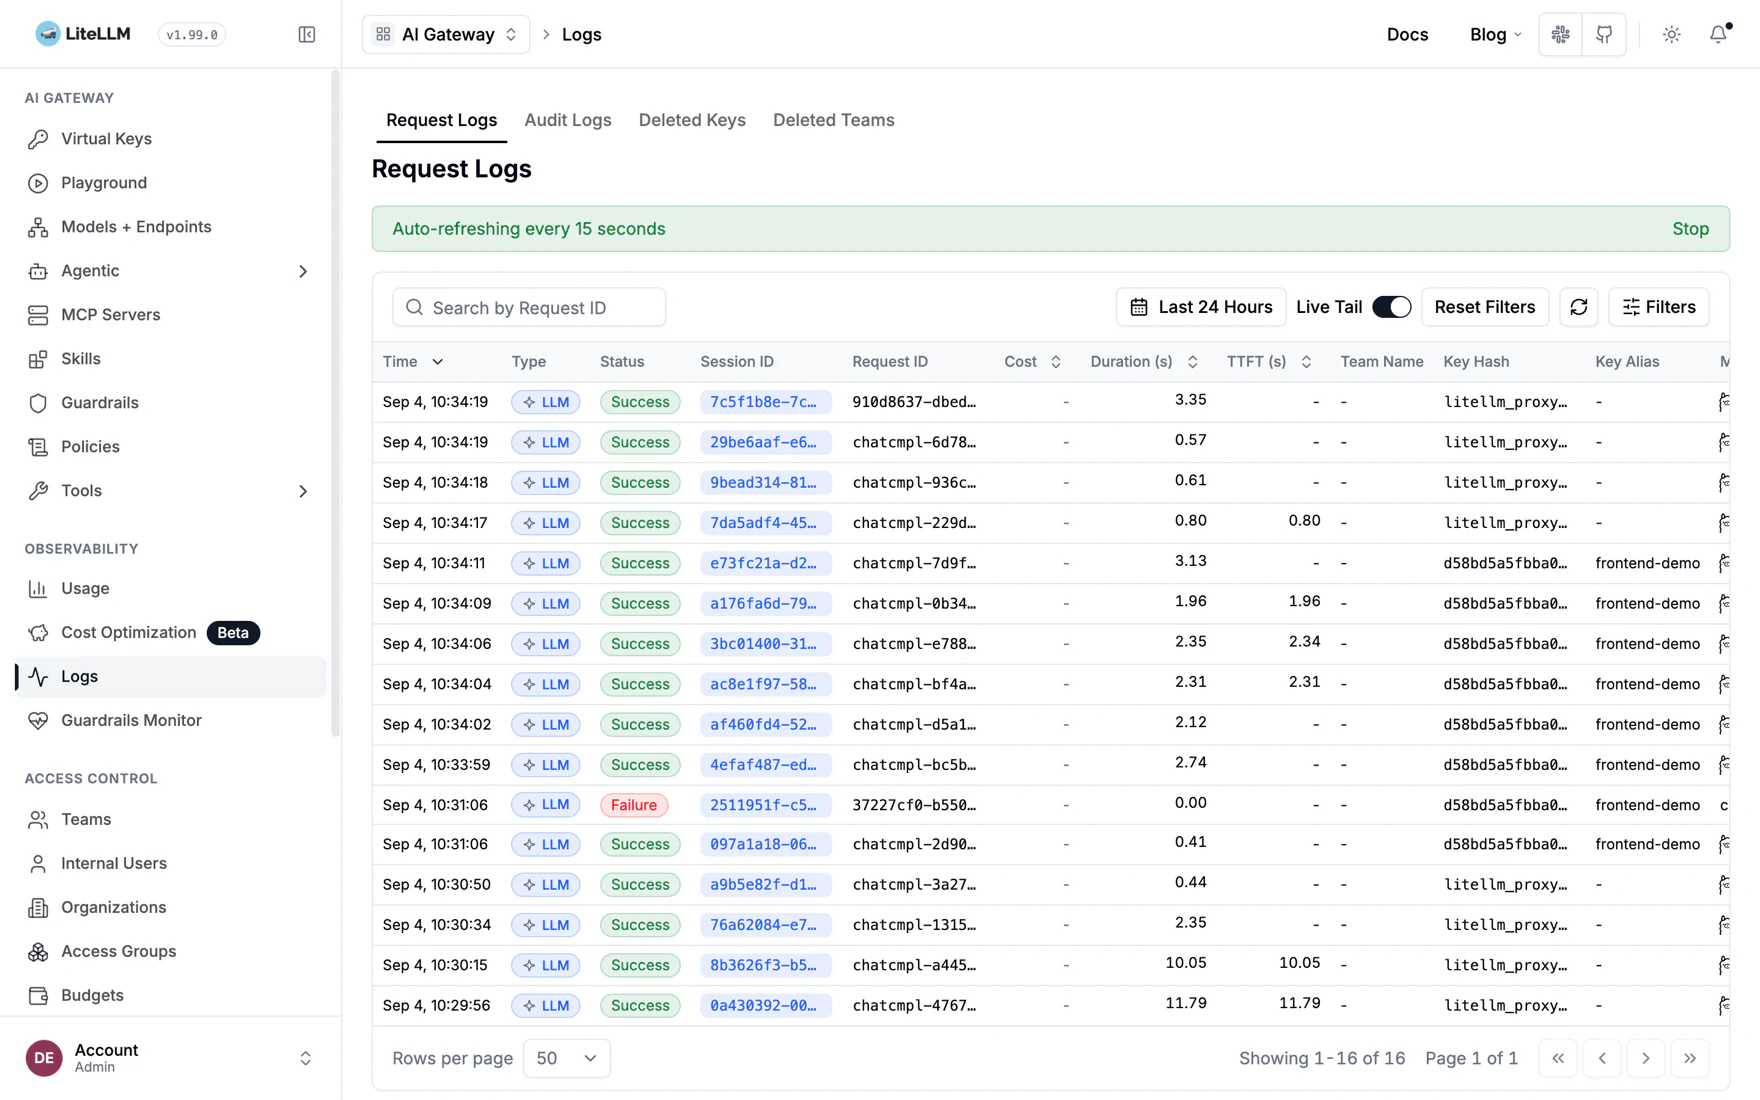Open Docs link in header
This screenshot has width=1760, height=1100.
coord(1407,35)
